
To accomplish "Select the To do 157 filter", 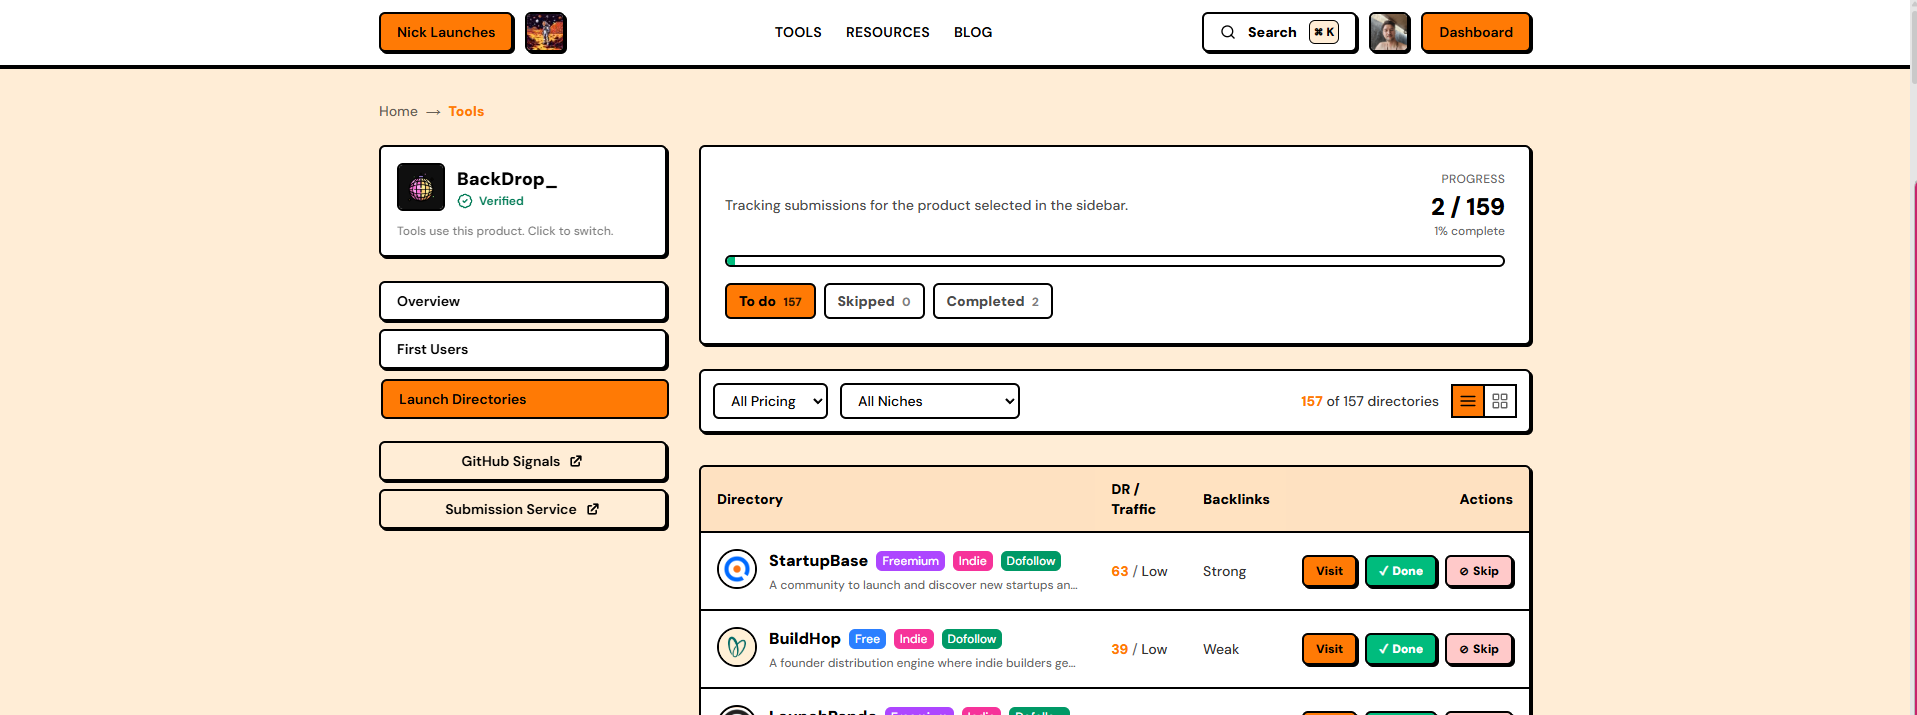I will 770,301.
